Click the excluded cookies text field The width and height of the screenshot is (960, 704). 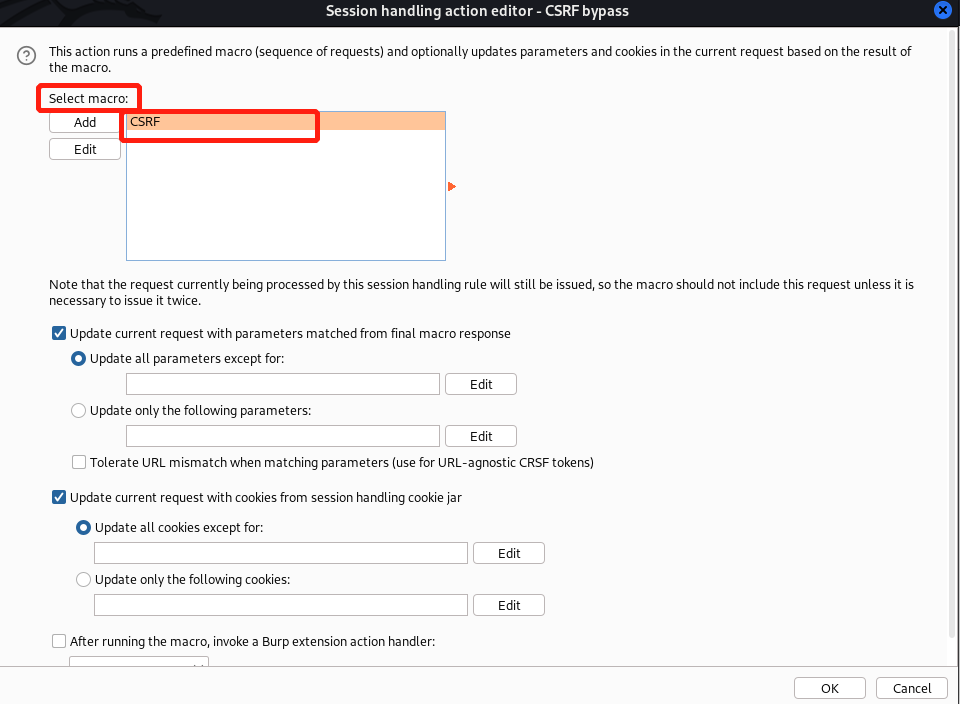(281, 553)
